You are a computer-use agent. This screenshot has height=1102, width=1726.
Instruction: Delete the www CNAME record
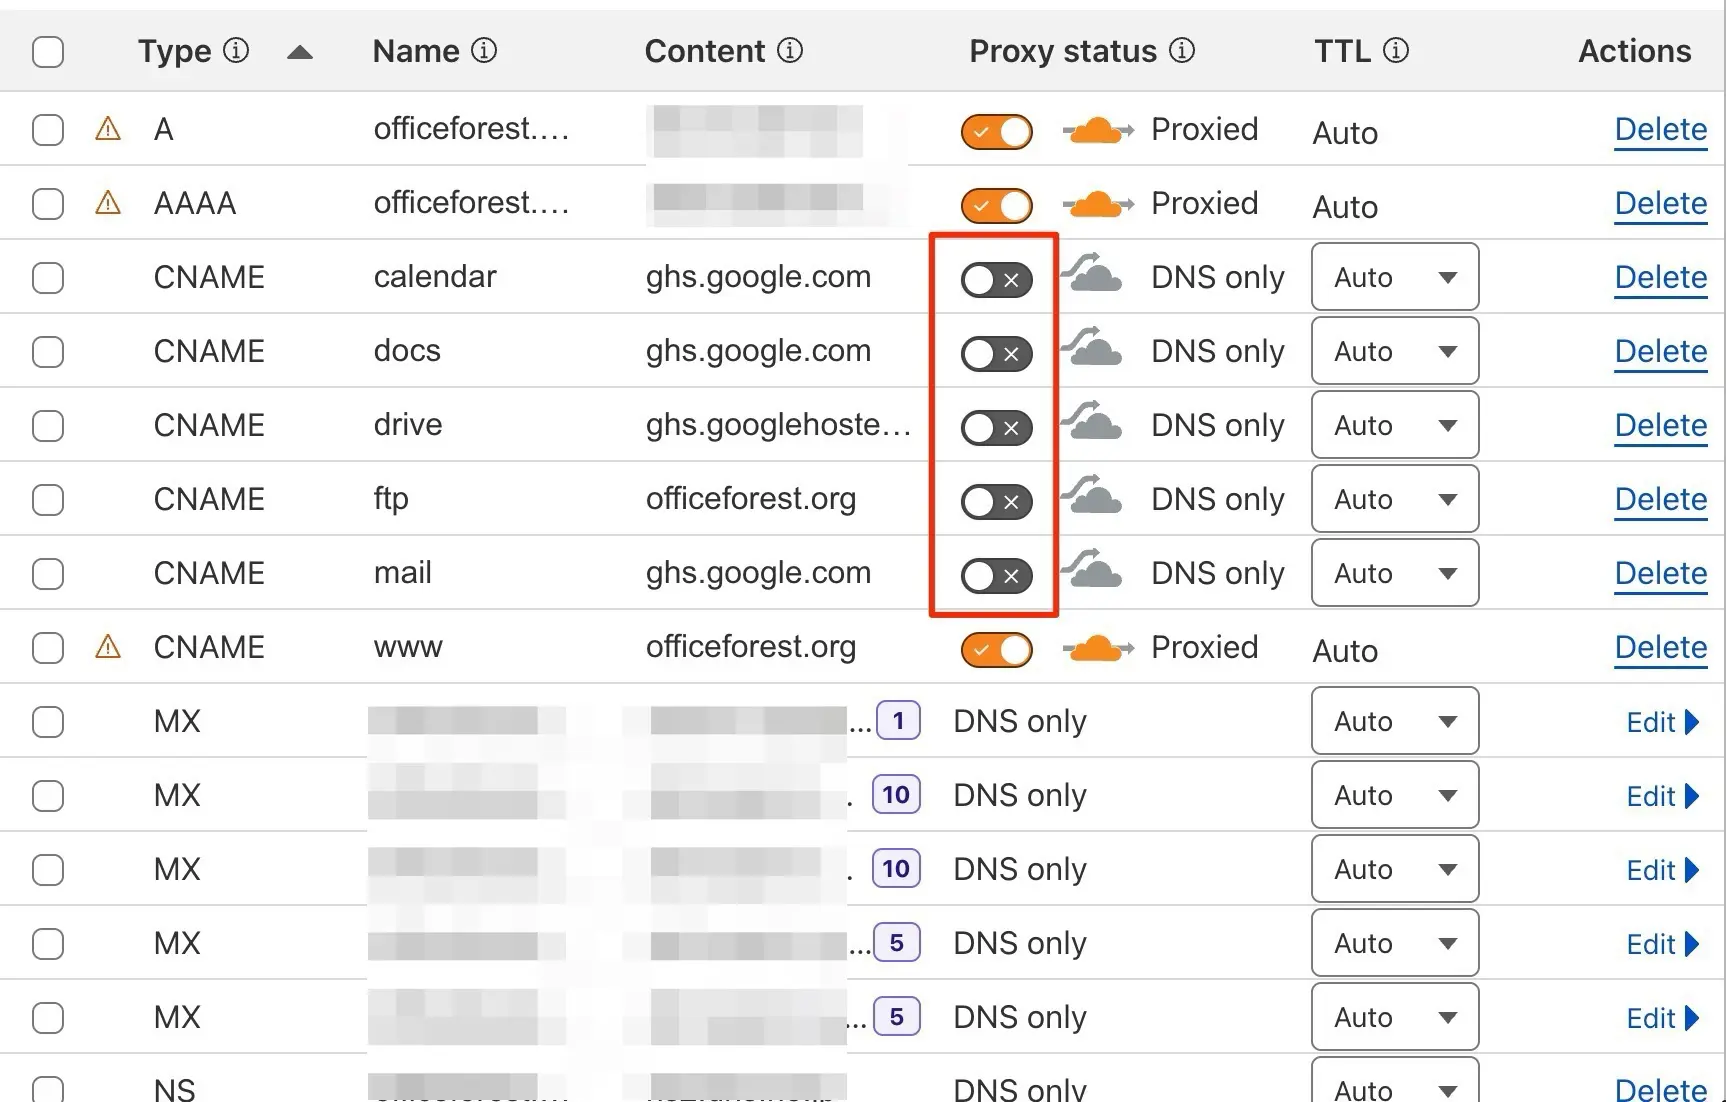click(1660, 647)
